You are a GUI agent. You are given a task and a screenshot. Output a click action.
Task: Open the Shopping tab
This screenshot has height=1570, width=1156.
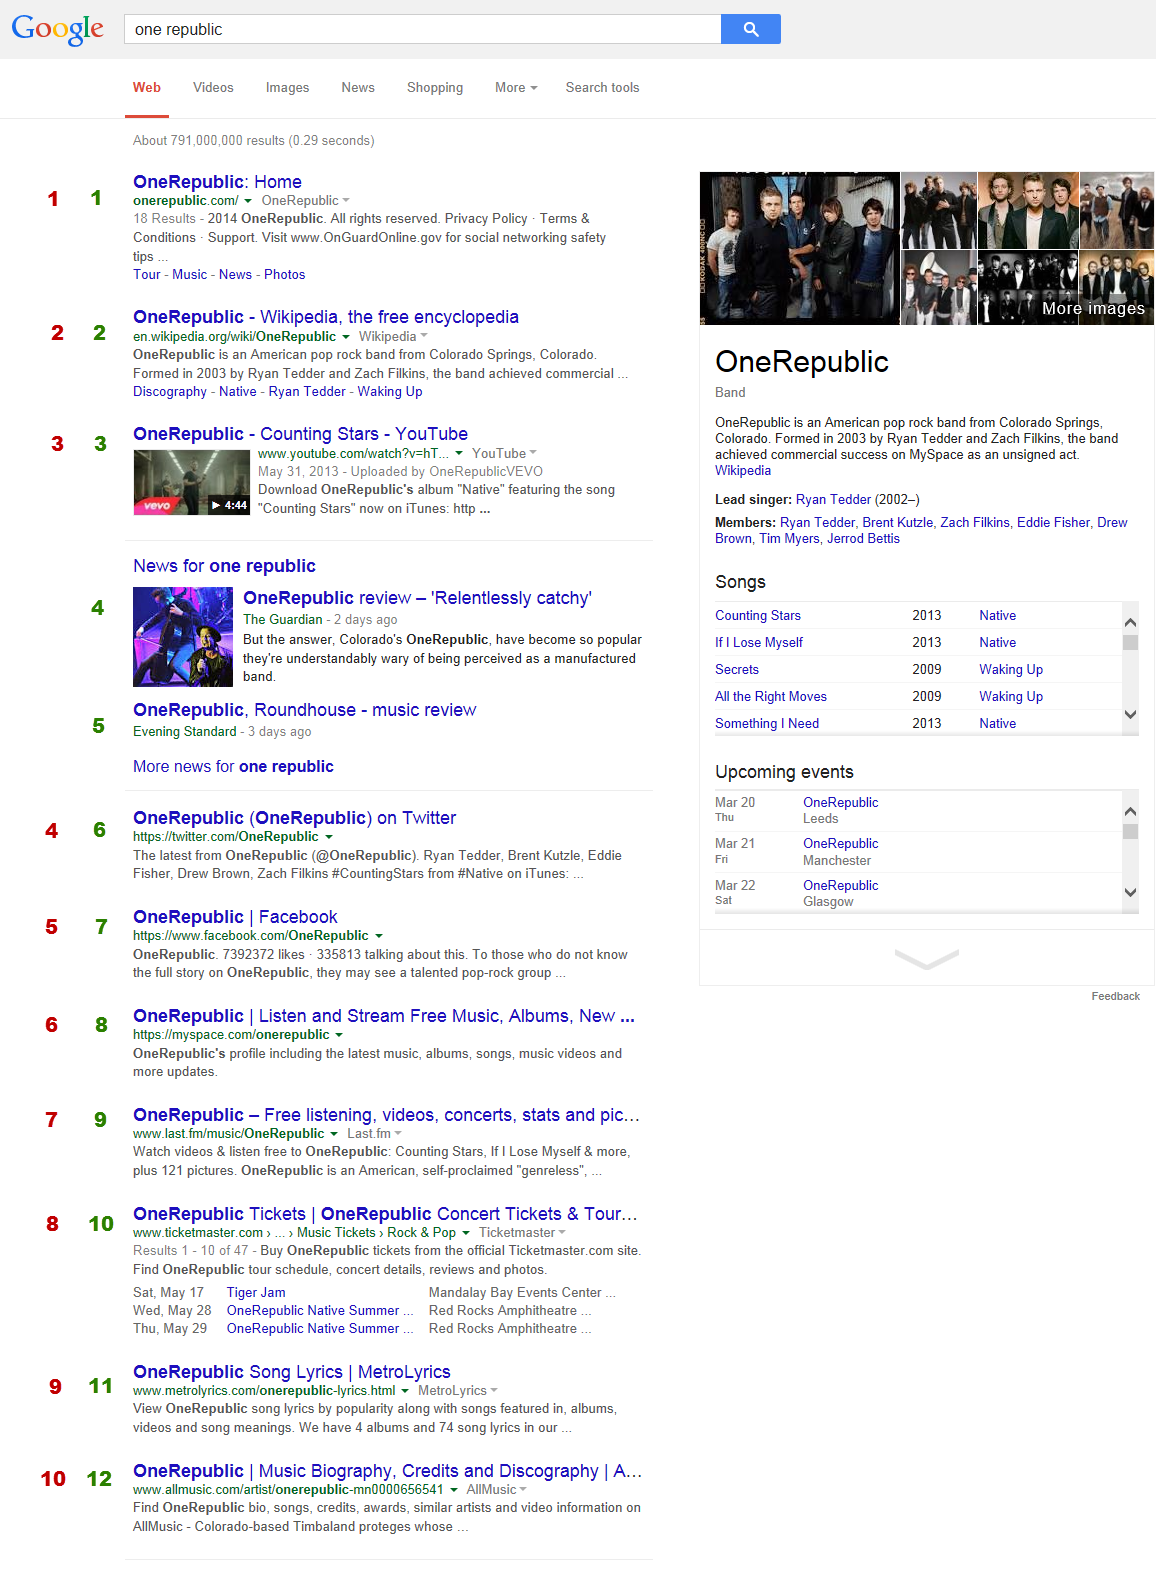[x=435, y=88]
